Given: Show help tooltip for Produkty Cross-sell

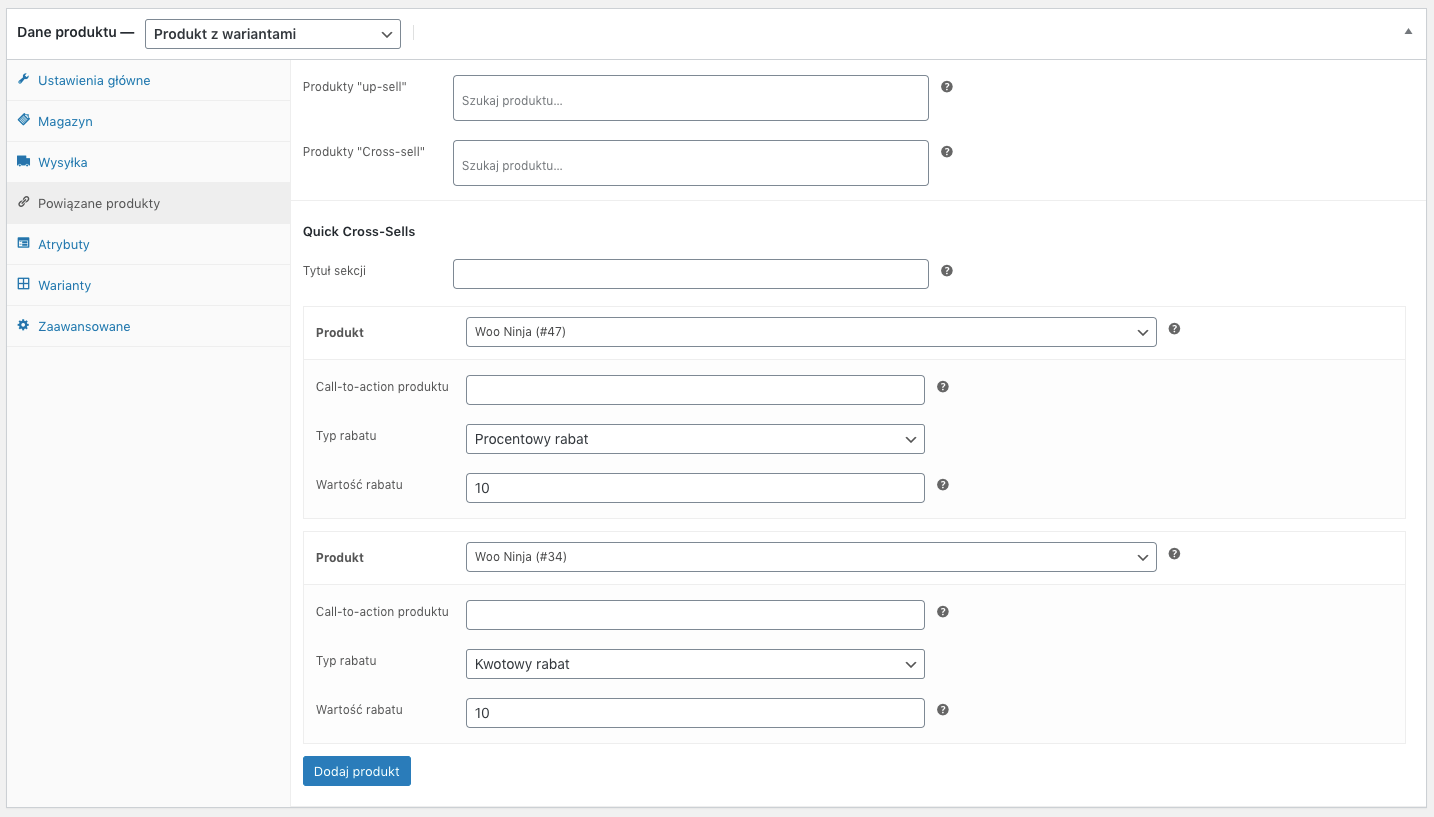Looking at the screenshot, I should (x=947, y=152).
